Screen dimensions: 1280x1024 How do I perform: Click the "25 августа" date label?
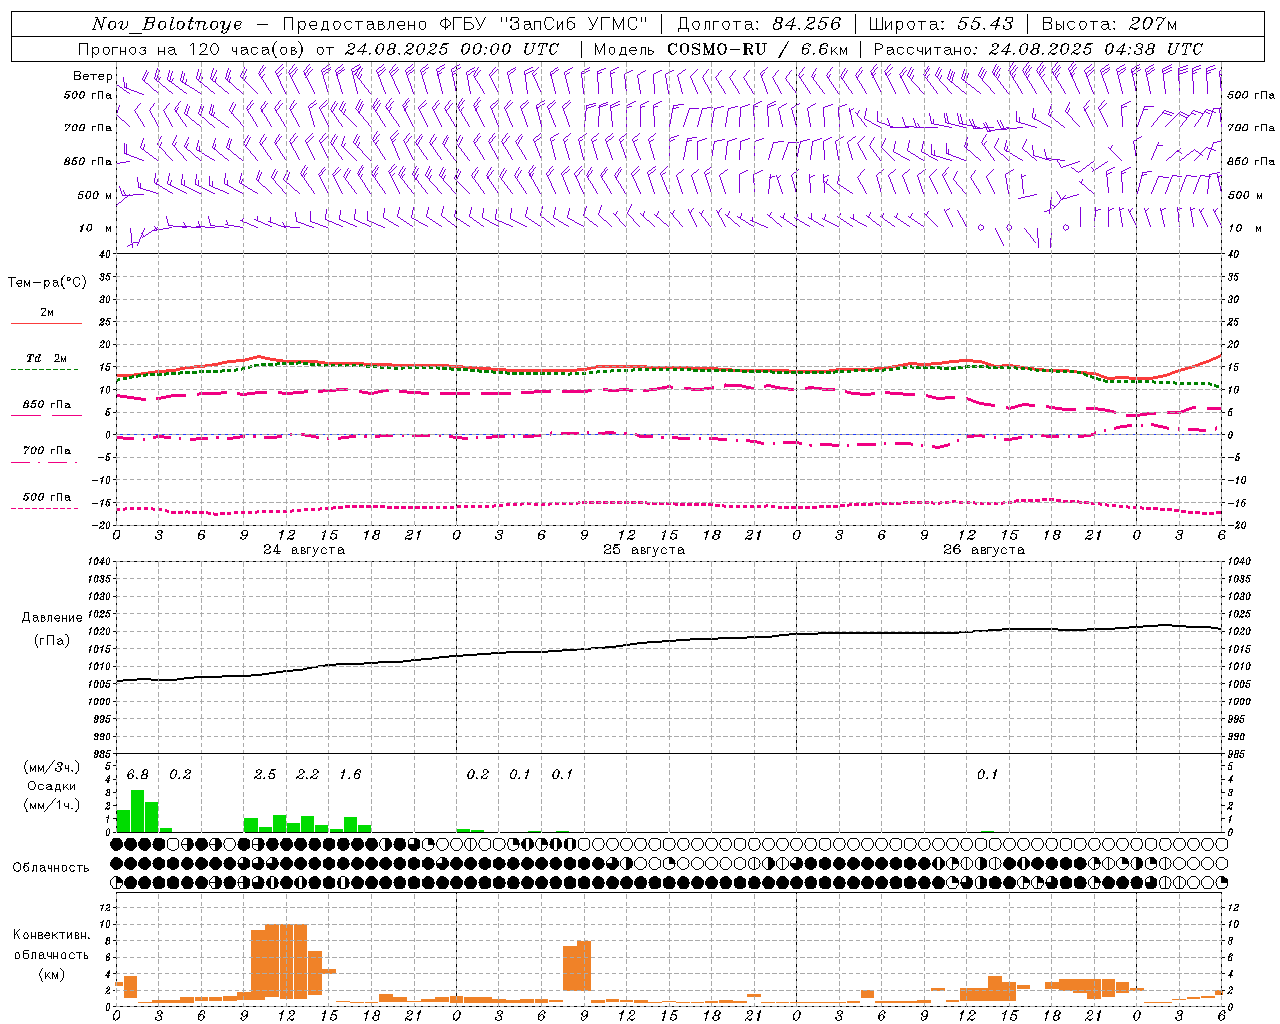tap(644, 550)
